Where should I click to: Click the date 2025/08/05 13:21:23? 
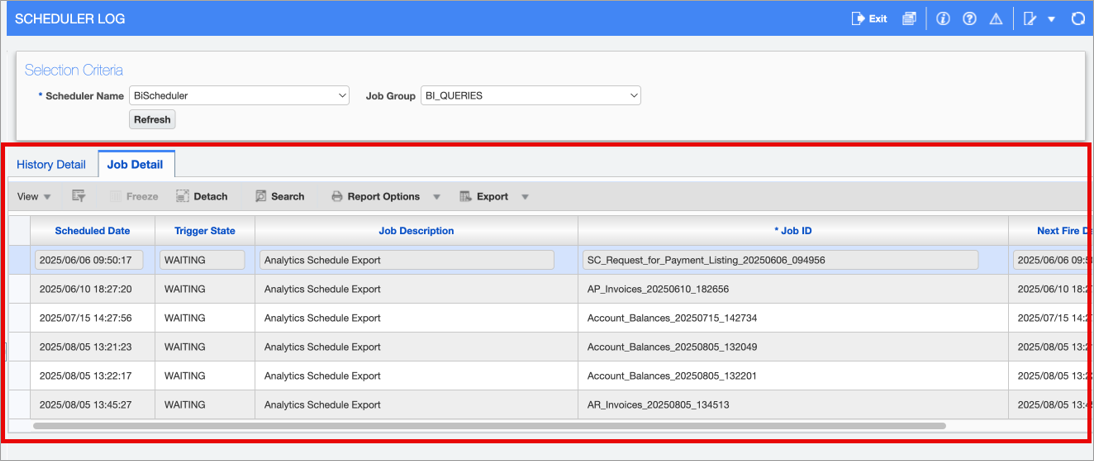pyautogui.click(x=86, y=347)
